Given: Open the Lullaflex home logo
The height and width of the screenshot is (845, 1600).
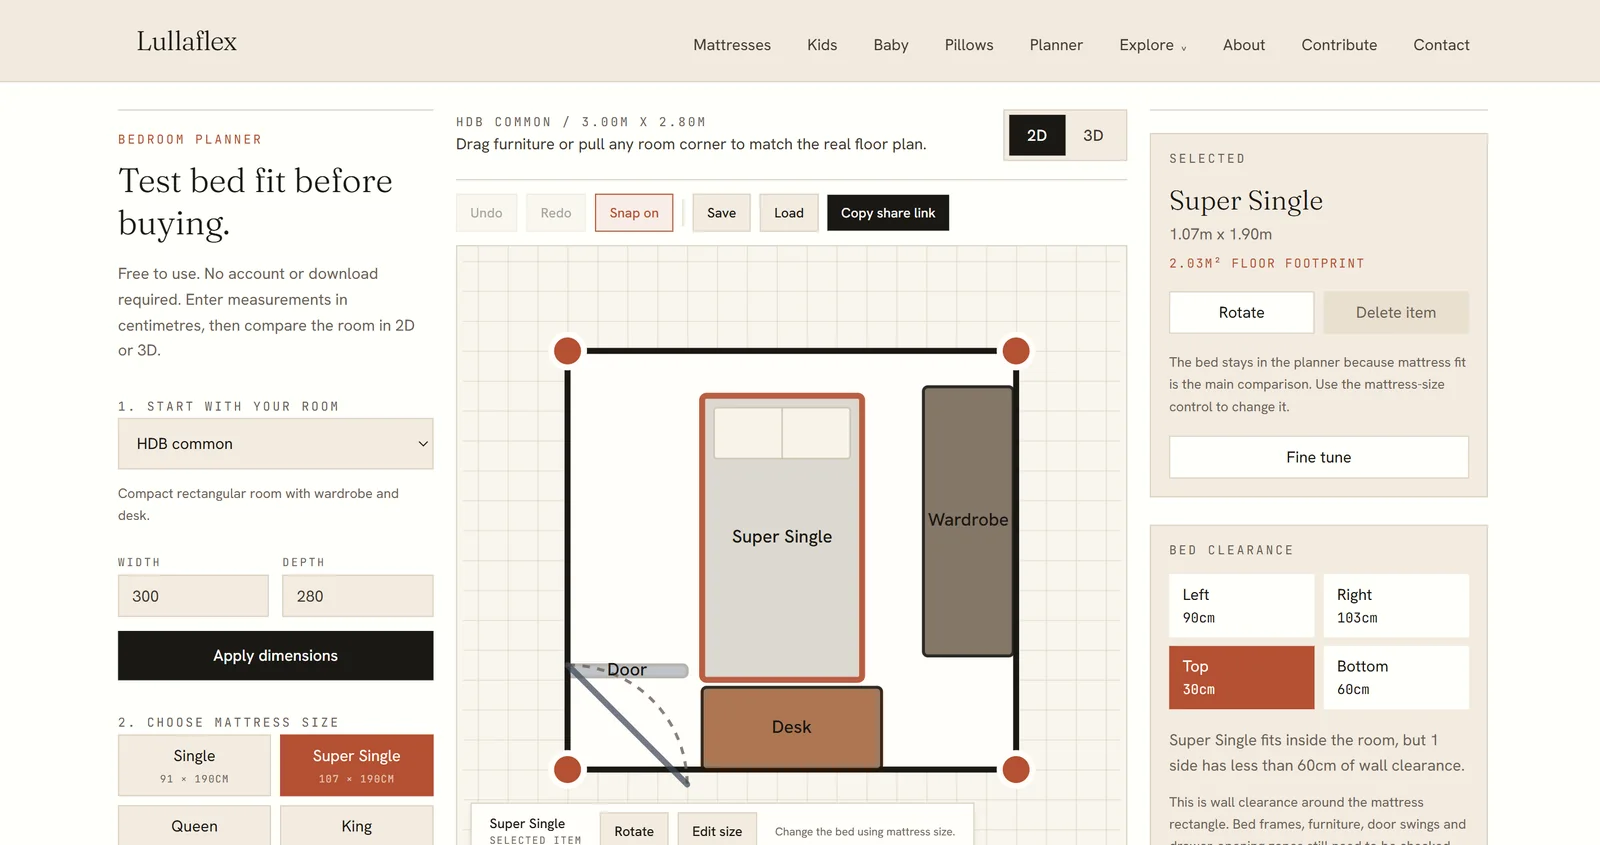Looking at the screenshot, I should tap(187, 41).
